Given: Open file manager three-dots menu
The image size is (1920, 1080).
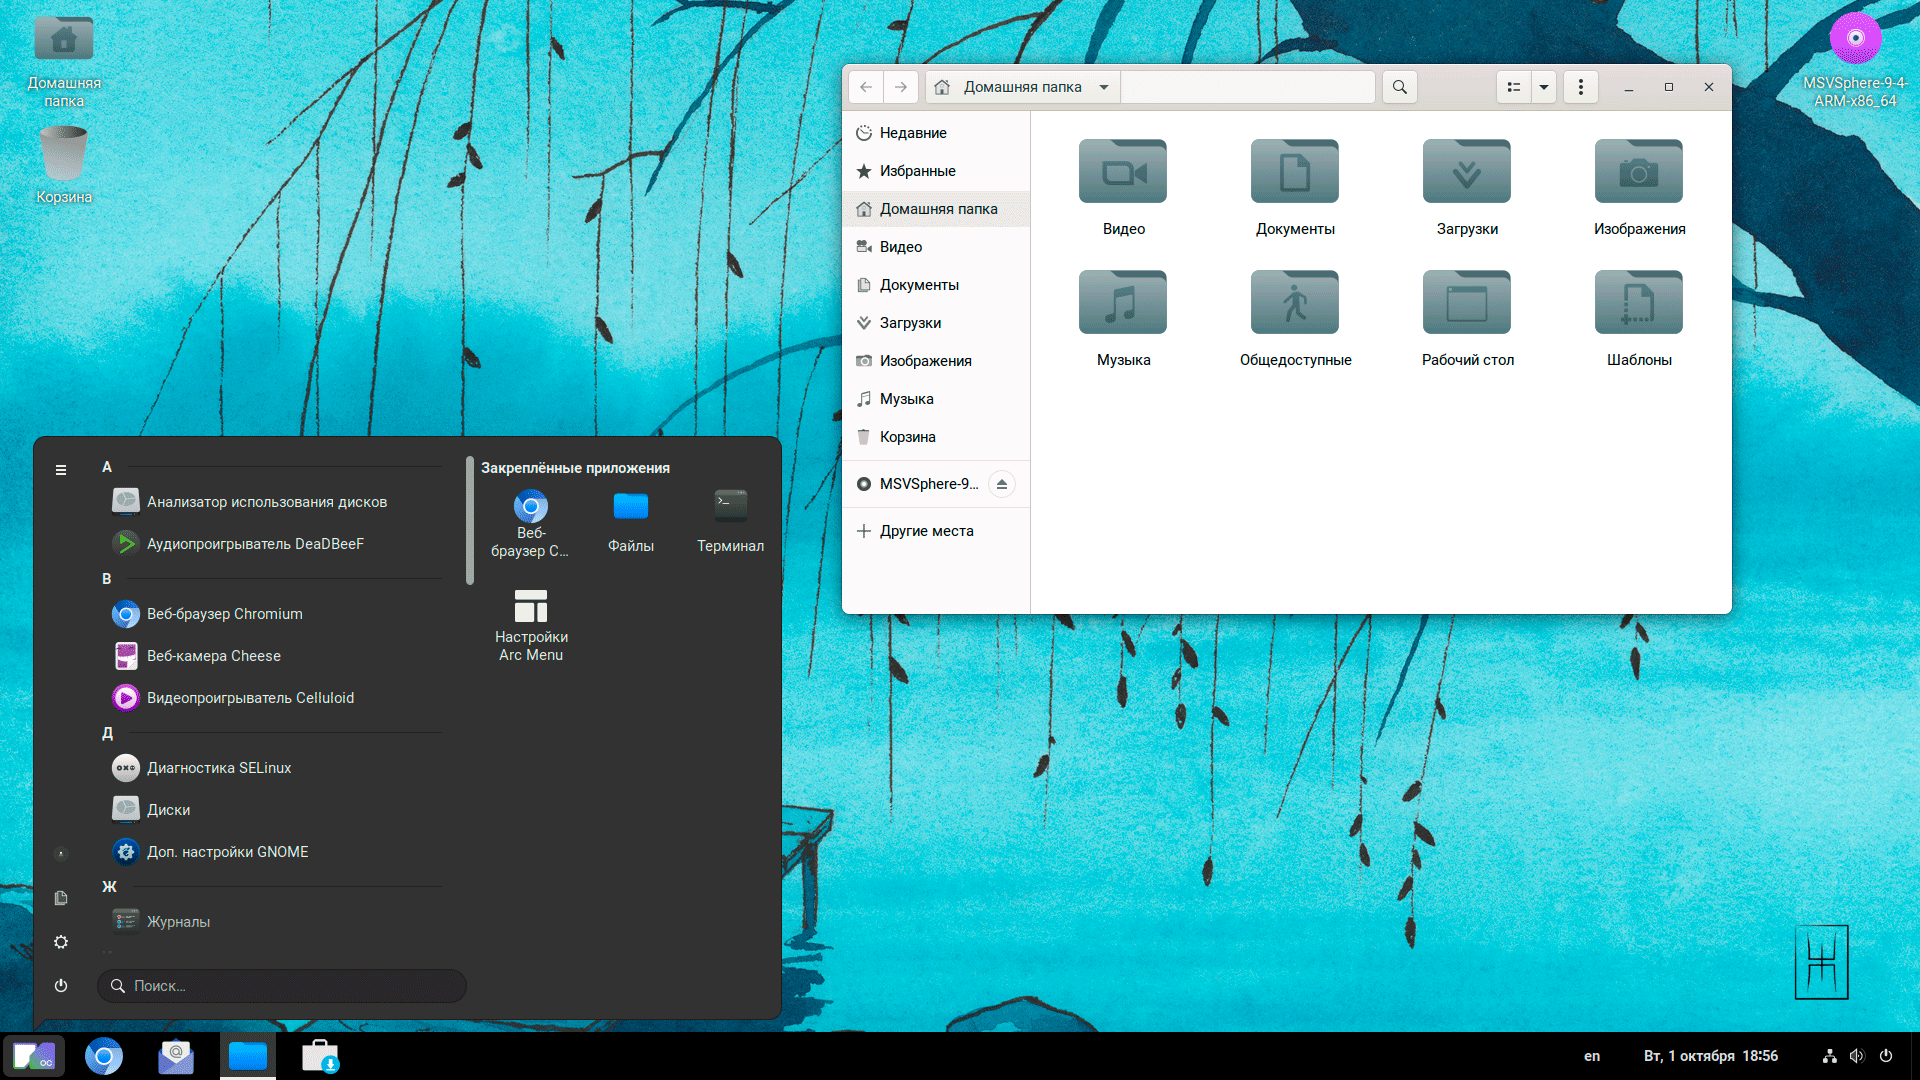Looking at the screenshot, I should pyautogui.click(x=1580, y=87).
